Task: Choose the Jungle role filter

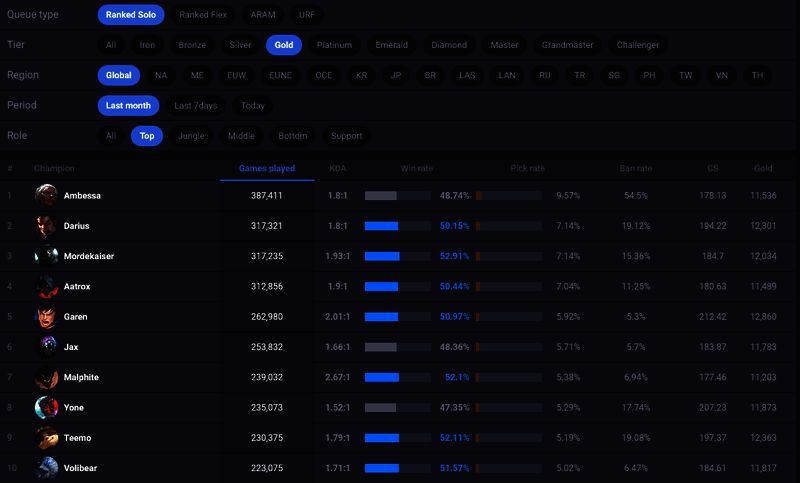Action: click(x=191, y=136)
